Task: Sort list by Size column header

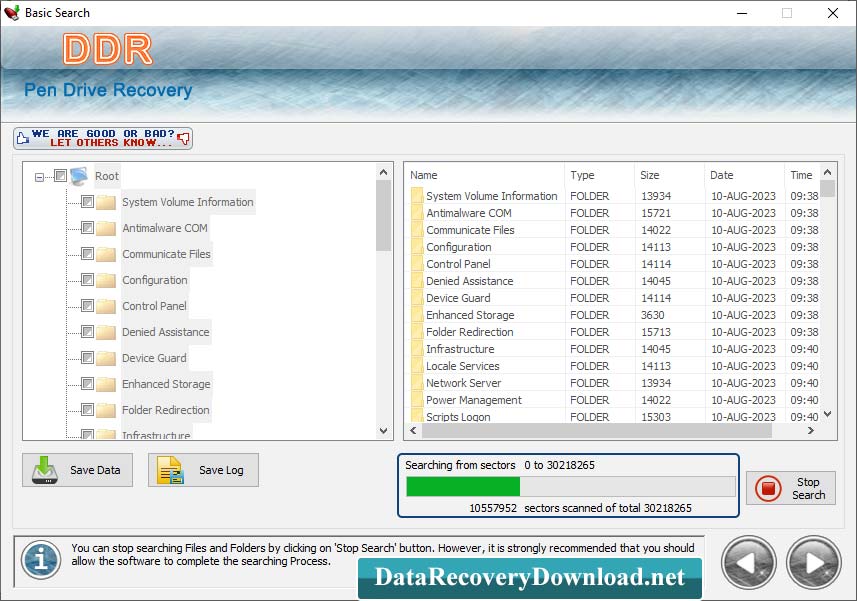Action: 669,175
